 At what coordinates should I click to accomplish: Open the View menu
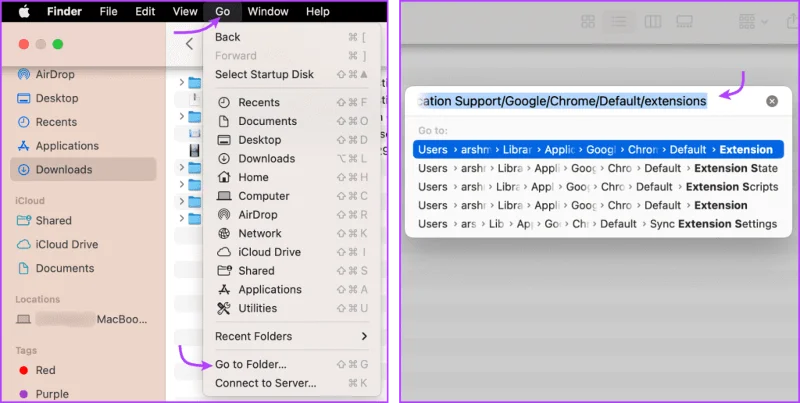point(185,11)
